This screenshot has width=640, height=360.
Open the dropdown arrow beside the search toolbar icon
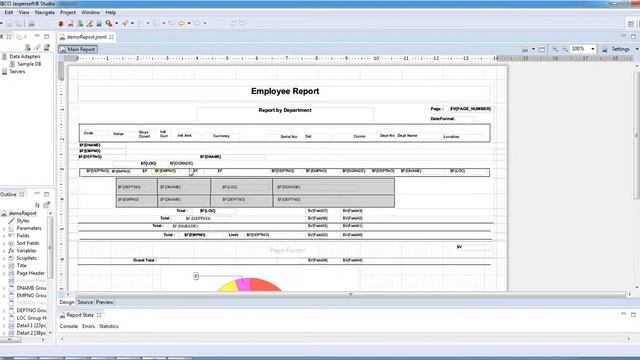116,24
